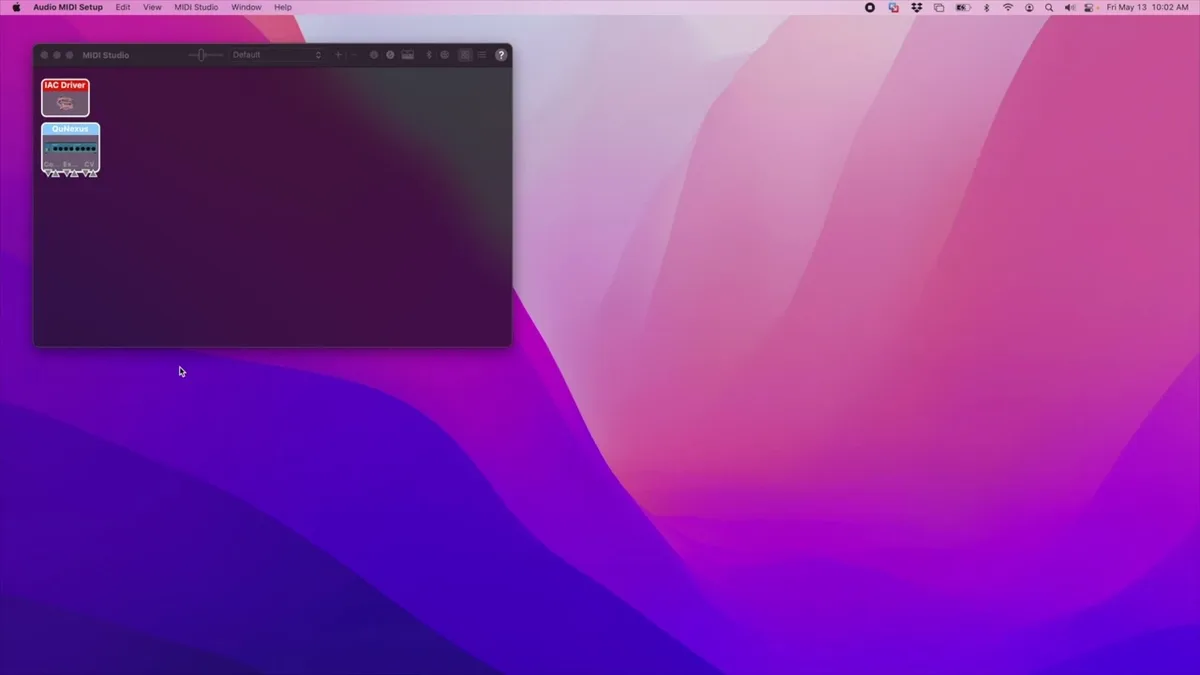Open the Default configuration dropdown
Viewport: 1200px width, 675px height.
[278, 55]
